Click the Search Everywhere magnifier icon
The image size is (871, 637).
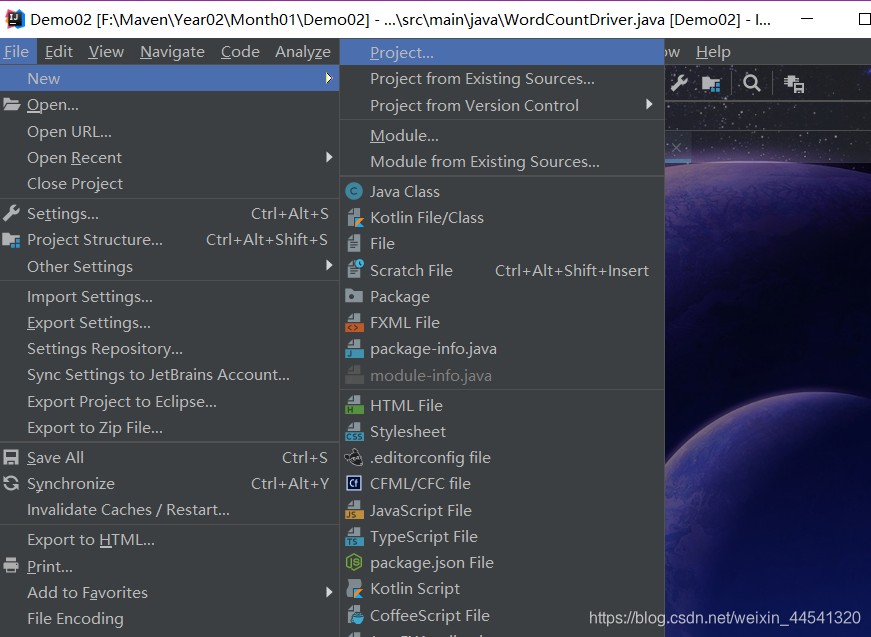pyautogui.click(x=752, y=83)
